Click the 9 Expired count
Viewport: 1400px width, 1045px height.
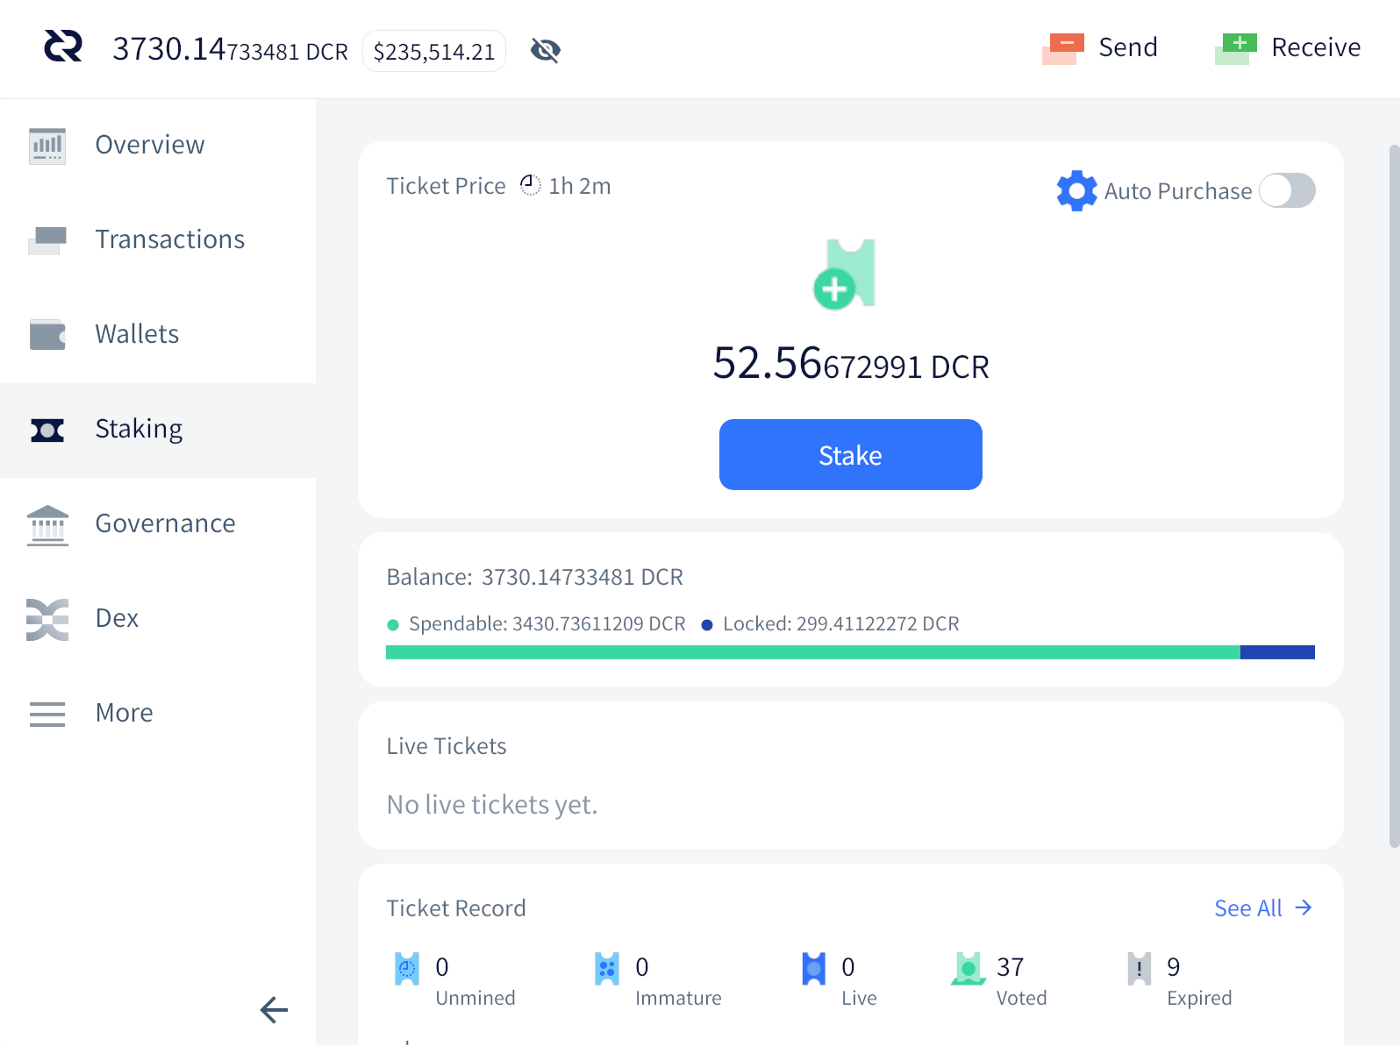[x=1173, y=967]
